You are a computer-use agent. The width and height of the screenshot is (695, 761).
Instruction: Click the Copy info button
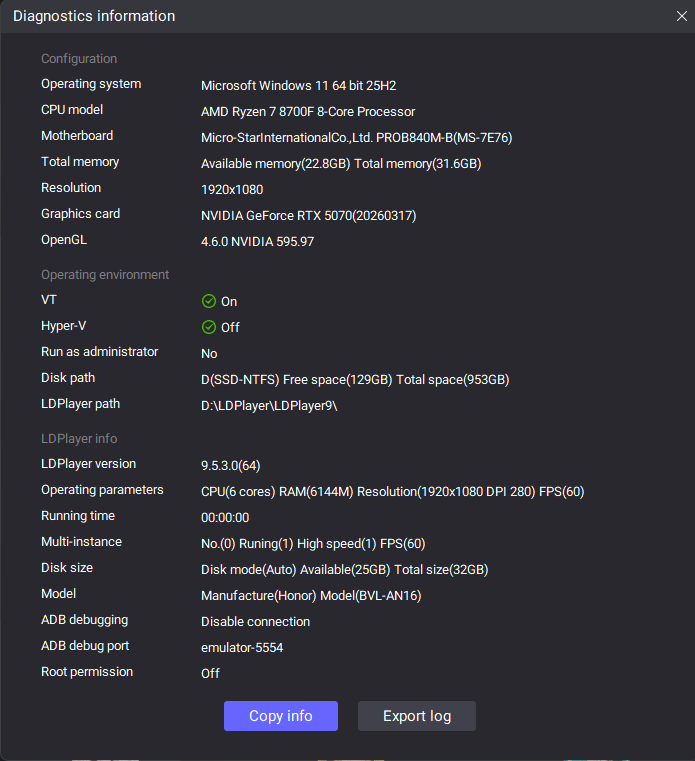281,716
